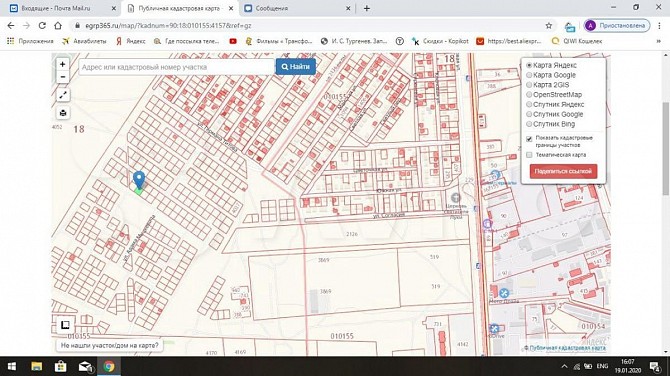The height and width of the screenshot is (376, 670).
Task: Open a new browser tab
Action: [x=367, y=8]
